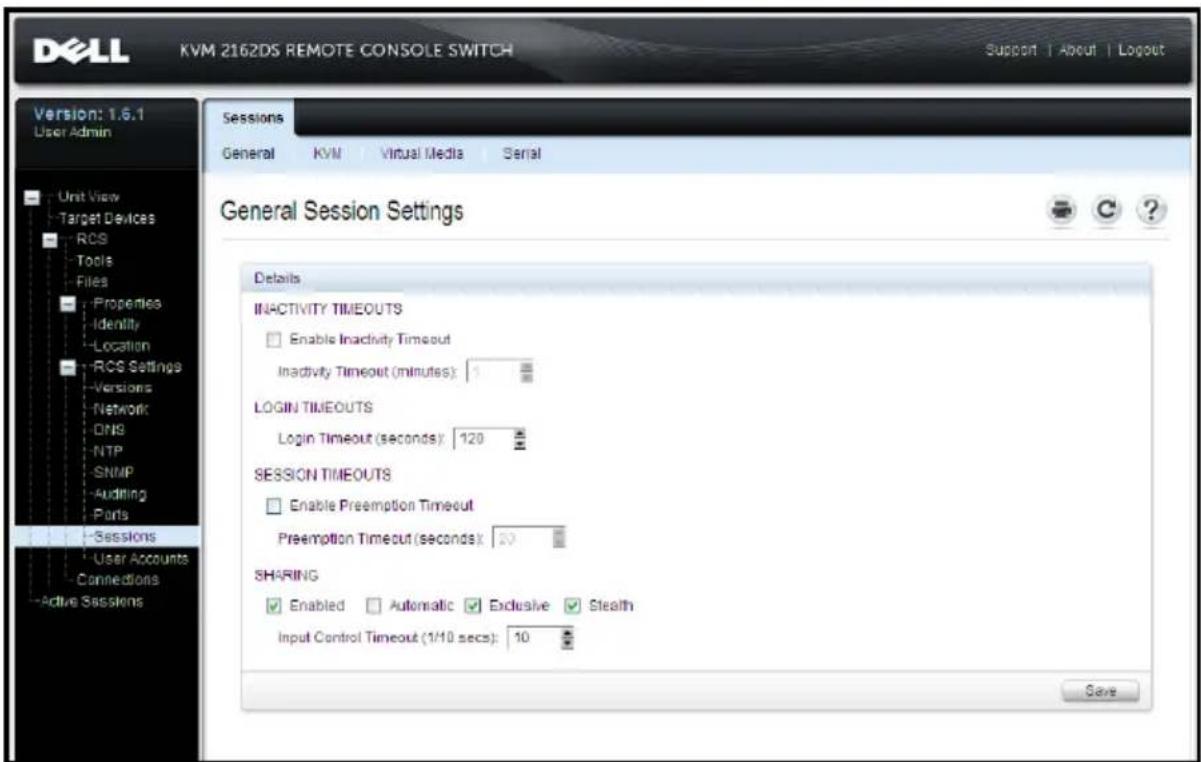Click the Preemption Timeout seconds field
The image size is (1201, 762).
click(523, 538)
